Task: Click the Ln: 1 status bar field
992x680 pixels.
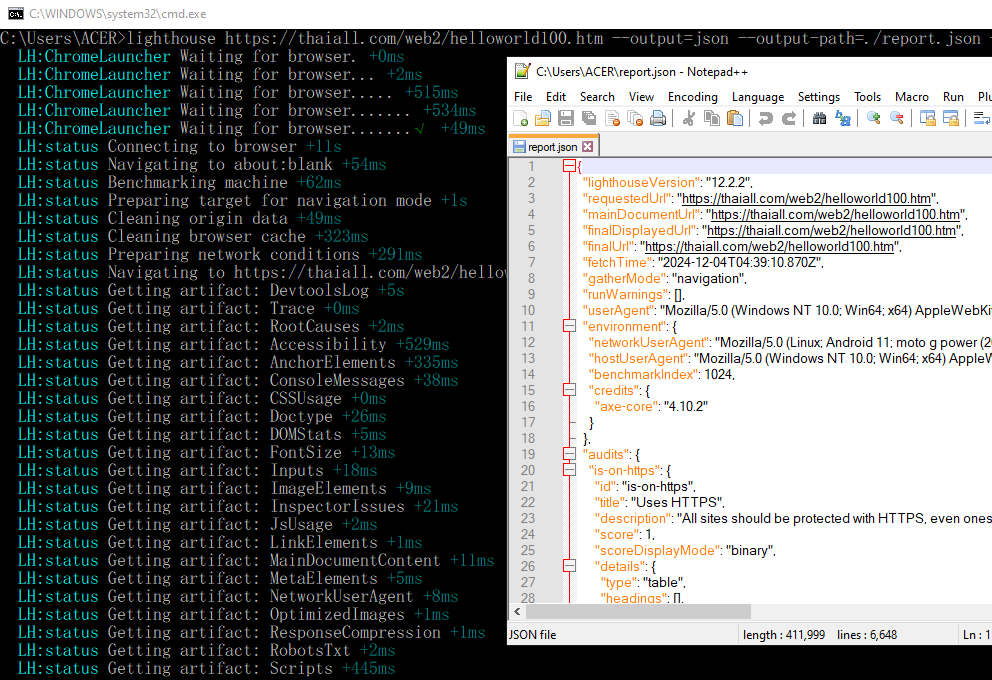Action: click(978, 634)
